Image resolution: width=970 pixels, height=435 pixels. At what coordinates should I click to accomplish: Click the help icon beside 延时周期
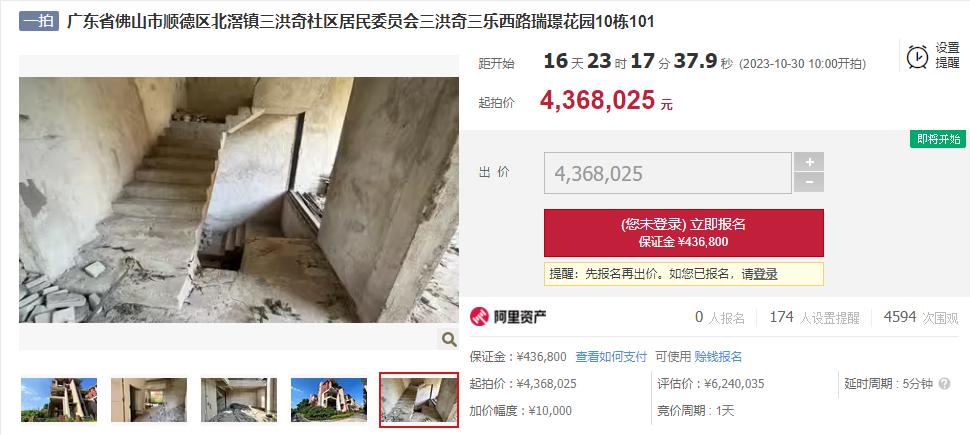click(944, 384)
